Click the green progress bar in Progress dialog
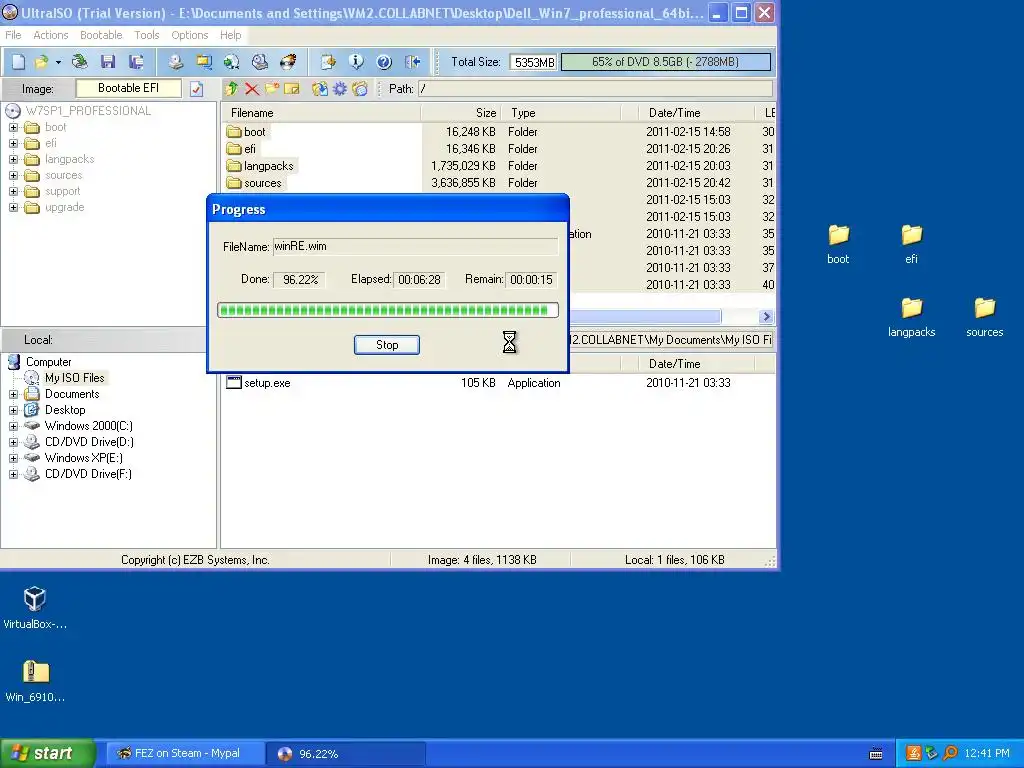The height and width of the screenshot is (768, 1024). click(388, 310)
